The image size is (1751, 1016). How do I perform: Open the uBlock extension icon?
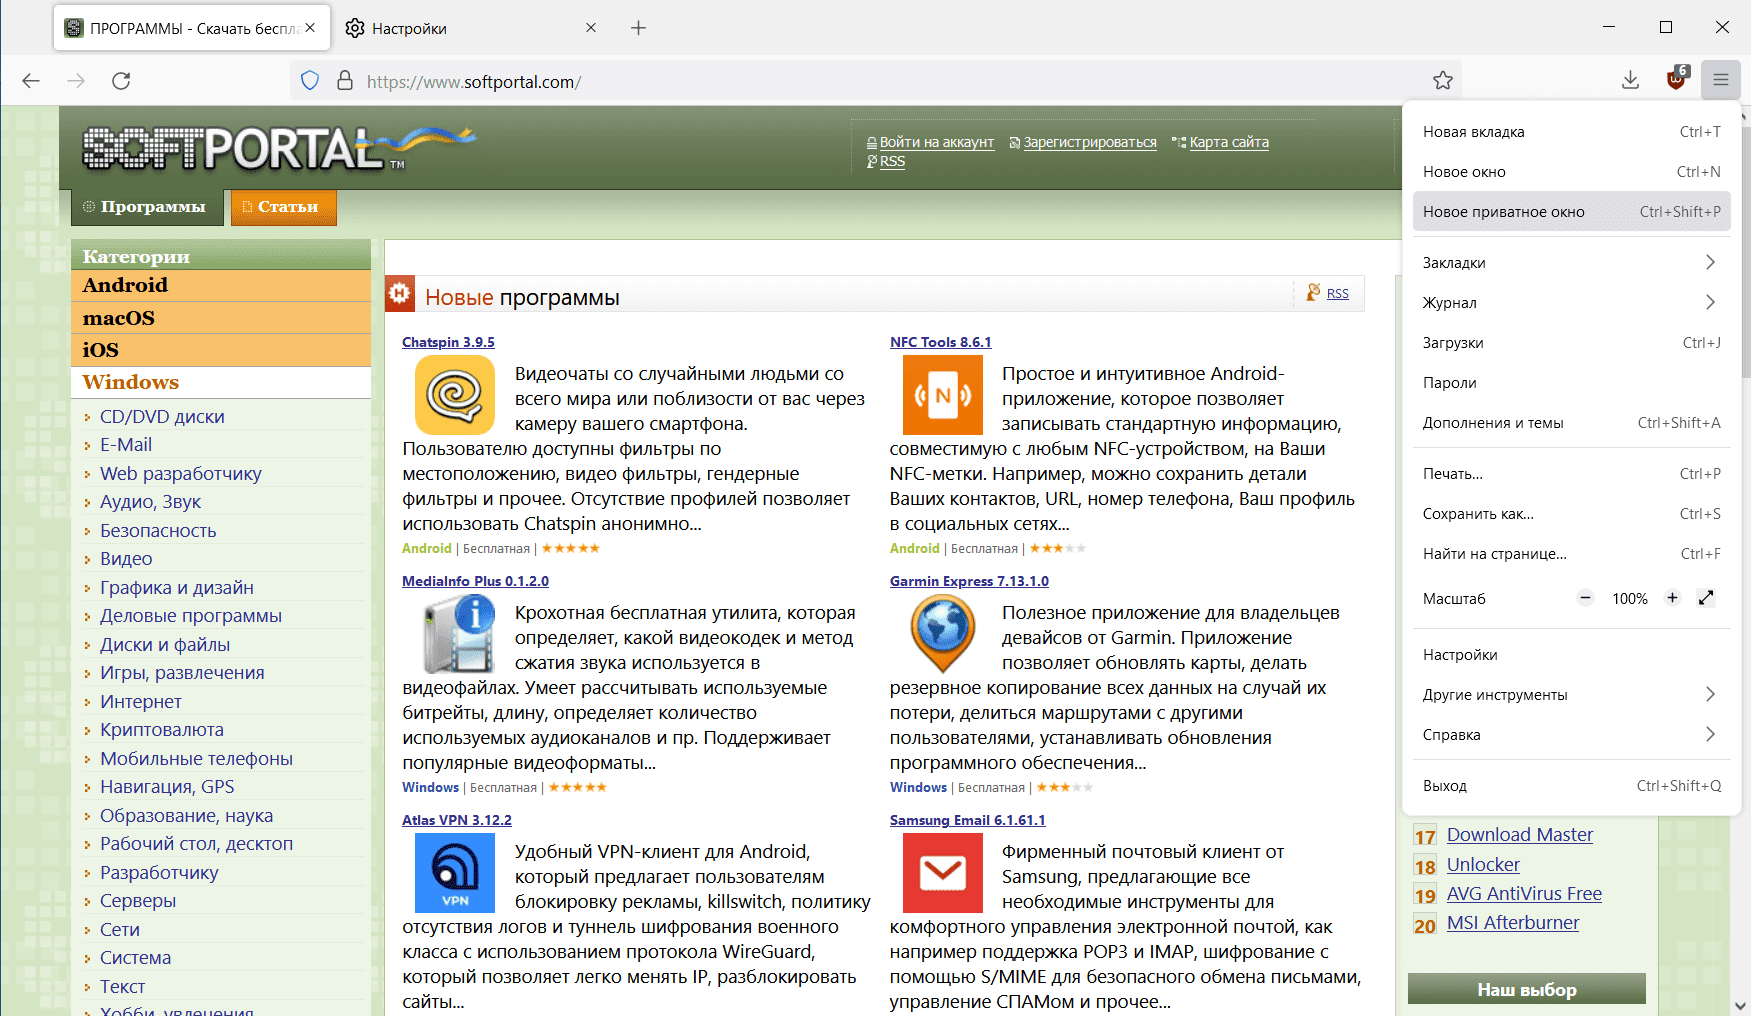1677,79
